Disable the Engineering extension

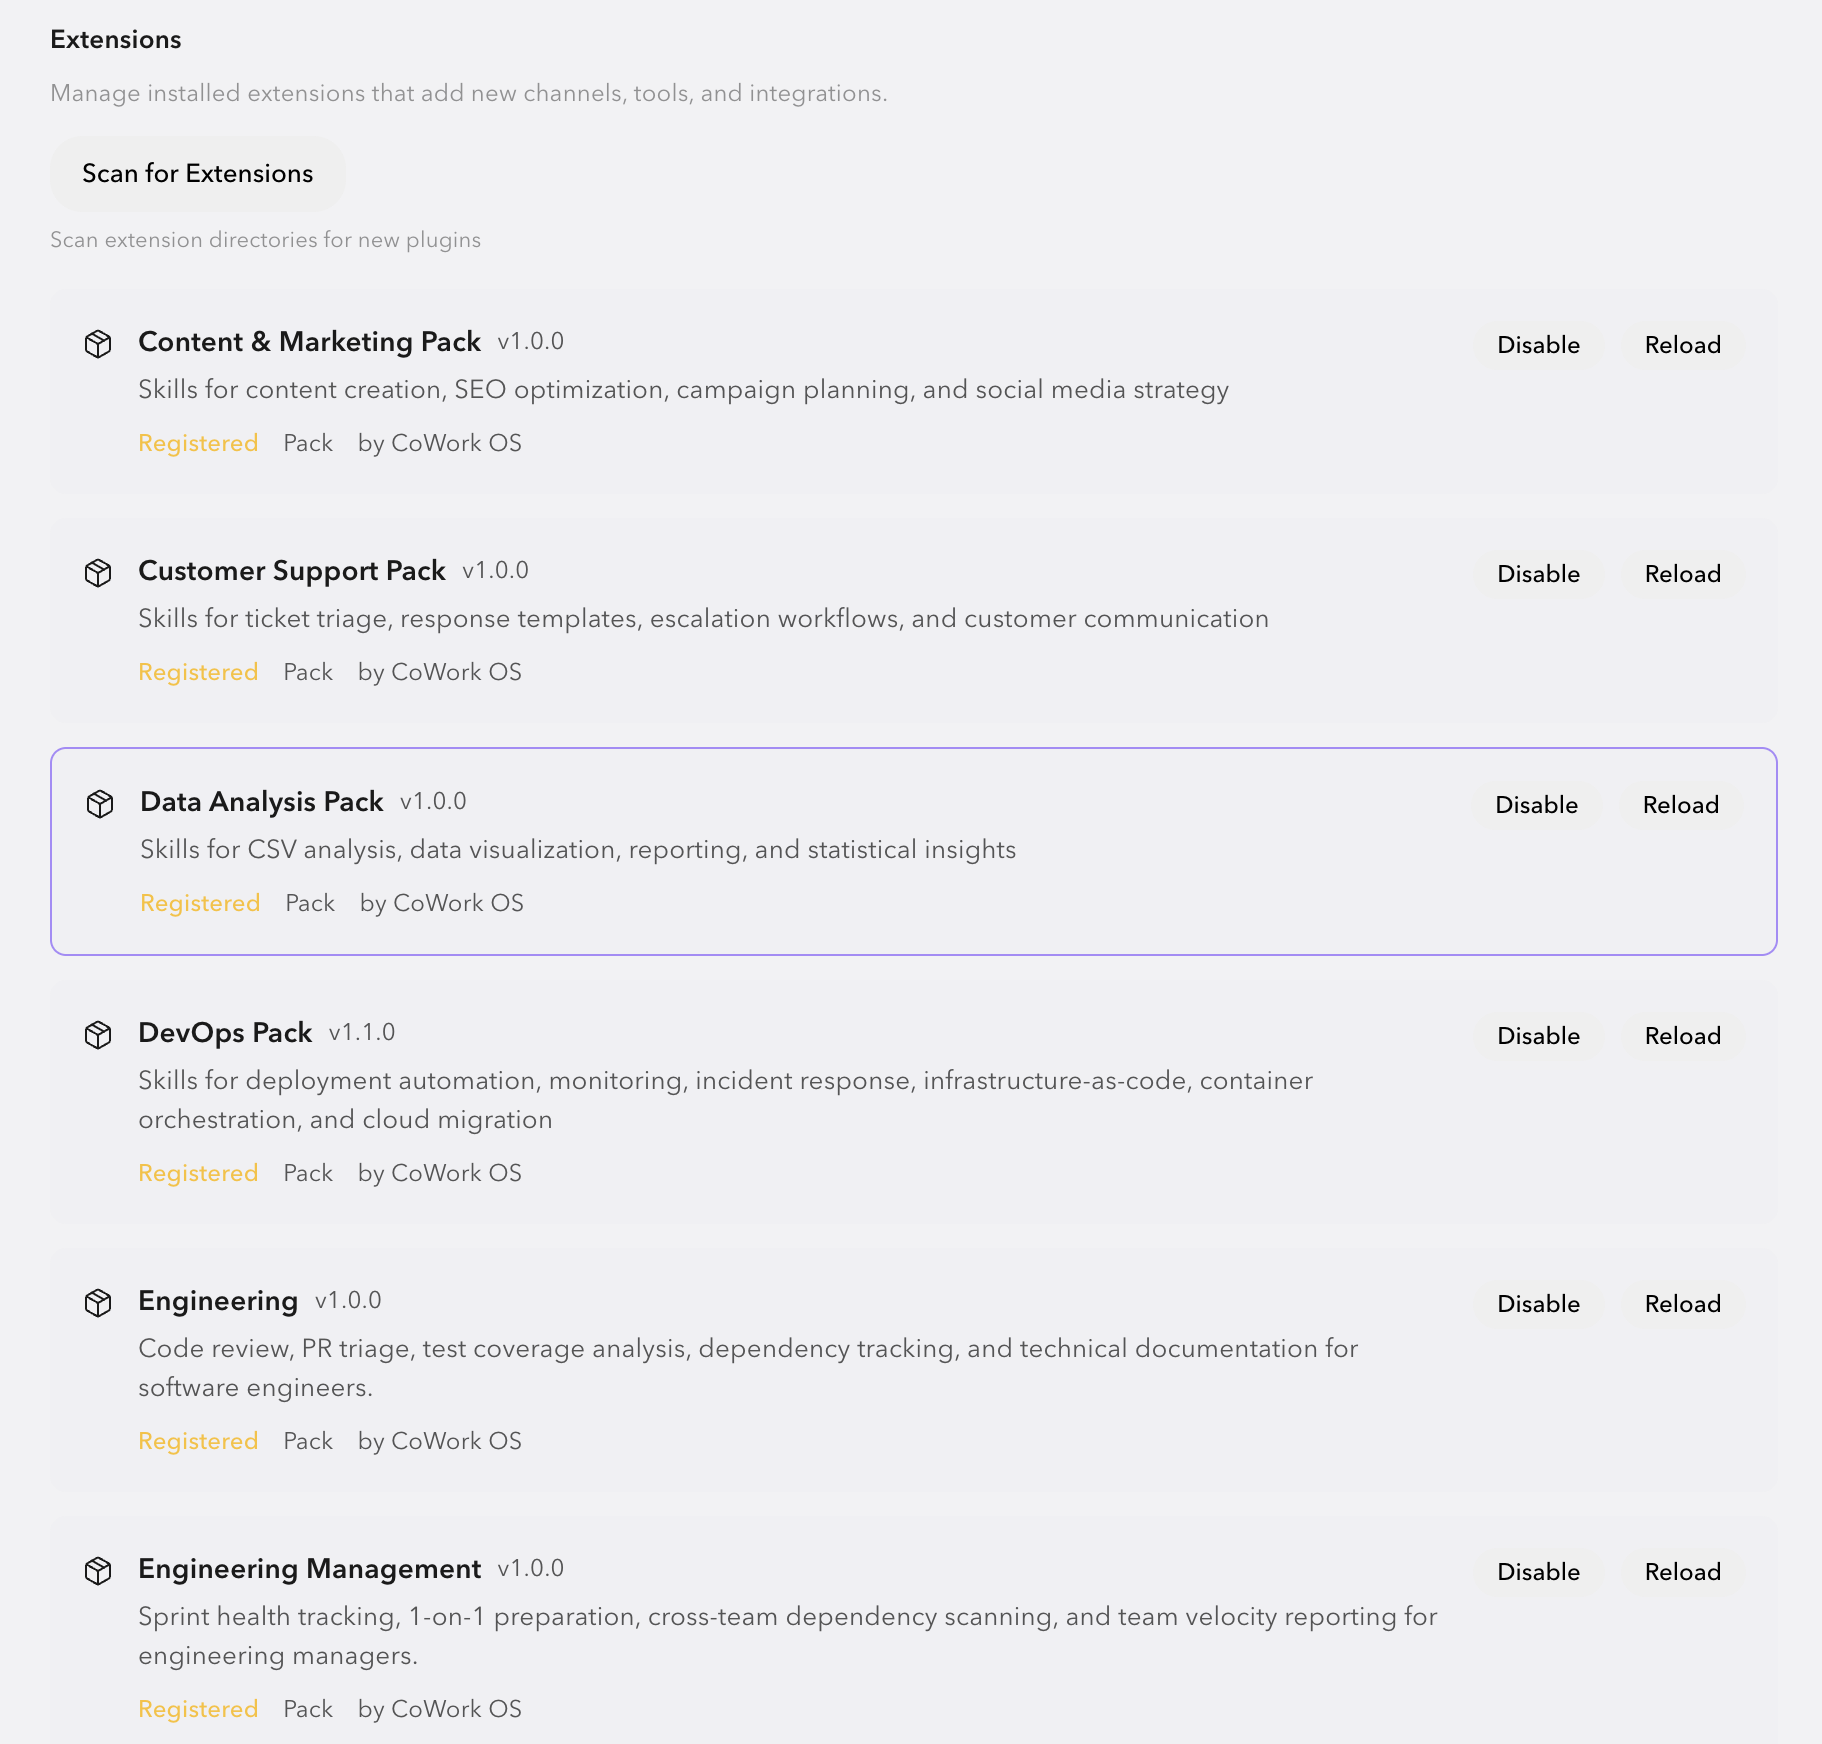pyautogui.click(x=1538, y=1303)
